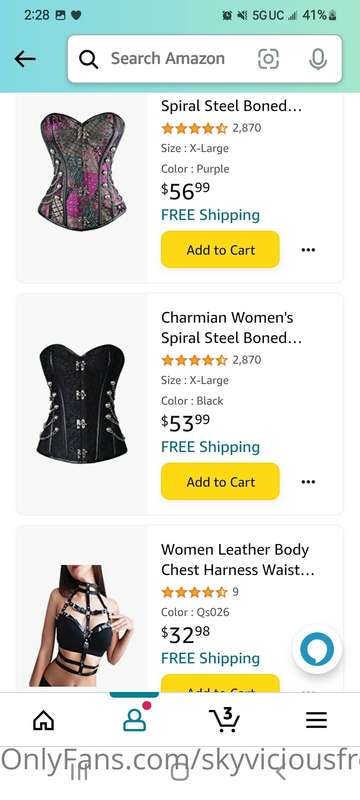The width and height of the screenshot is (360, 800).
Task: Open Charmian Women's Spiral Steel Boned title
Action: tap(232, 328)
